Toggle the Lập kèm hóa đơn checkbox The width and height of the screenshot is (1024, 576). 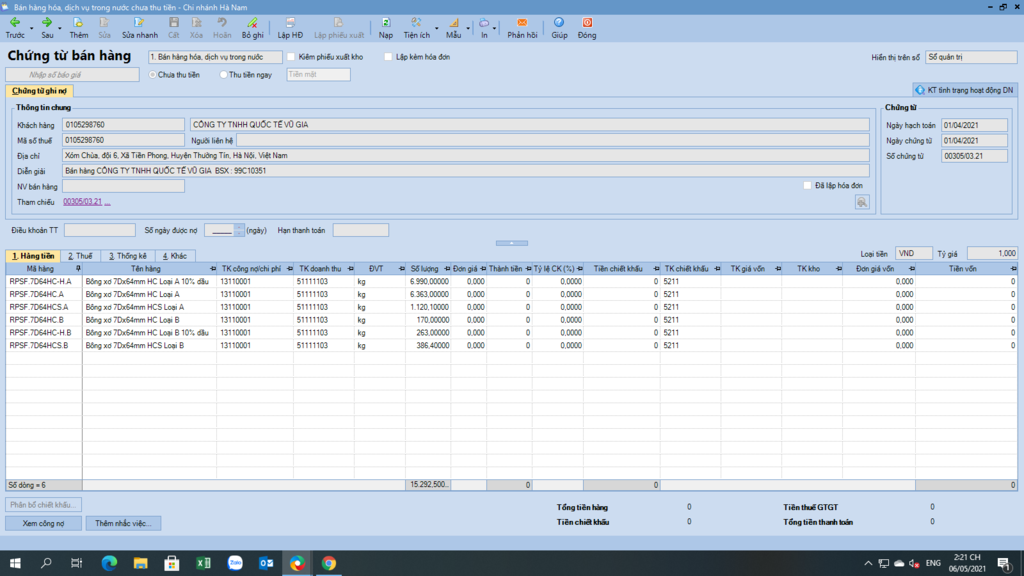[389, 57]
